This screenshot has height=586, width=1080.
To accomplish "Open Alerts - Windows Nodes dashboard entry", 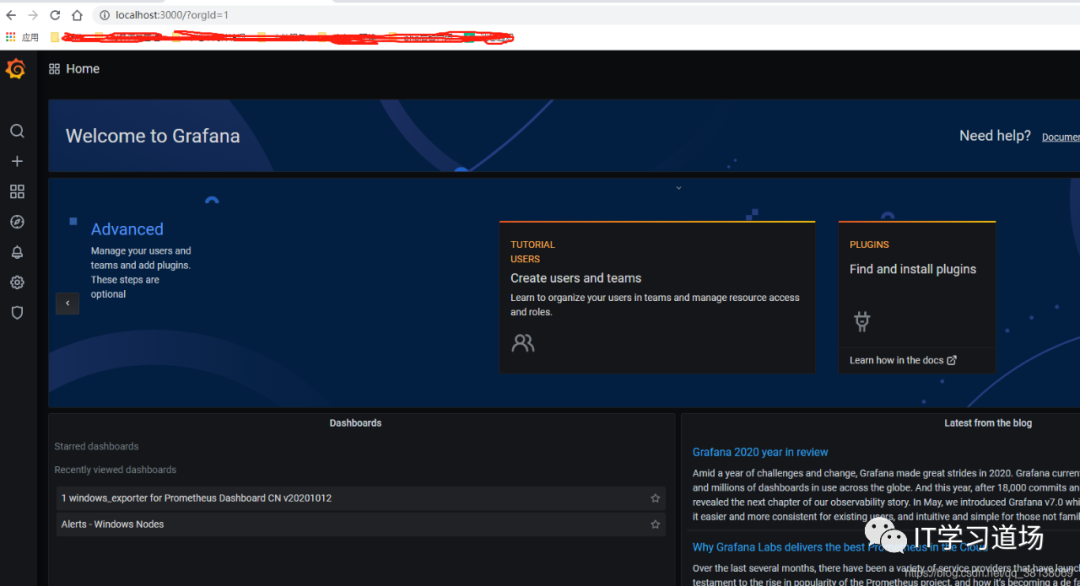I will click(360, 524).
